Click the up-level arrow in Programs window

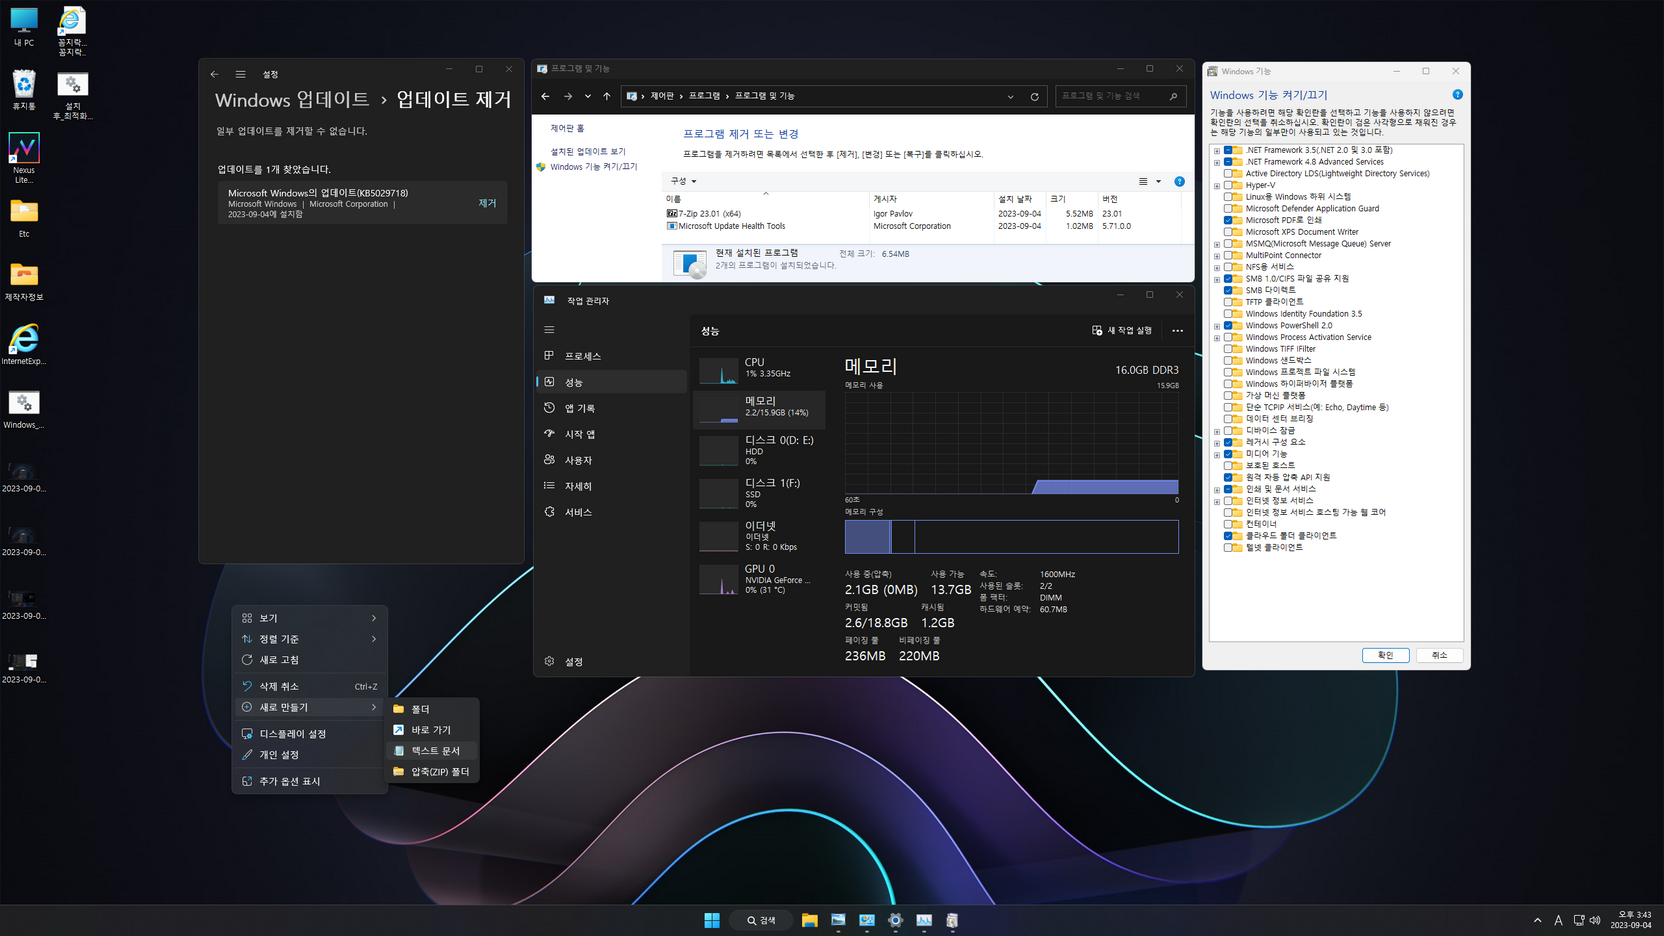pos(606,96)
